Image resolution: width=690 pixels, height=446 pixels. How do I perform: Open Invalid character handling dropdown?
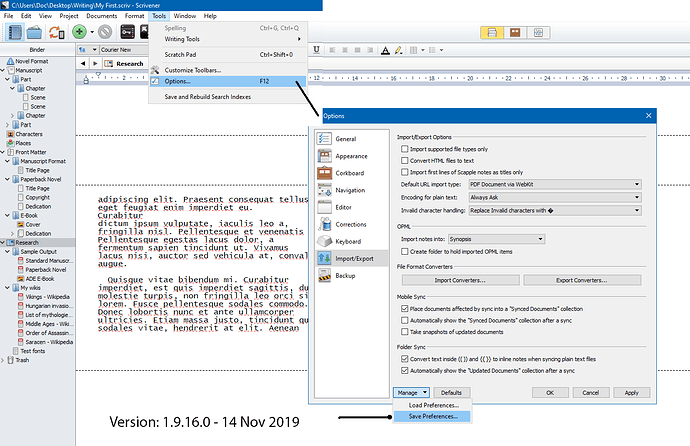(555, 211)
